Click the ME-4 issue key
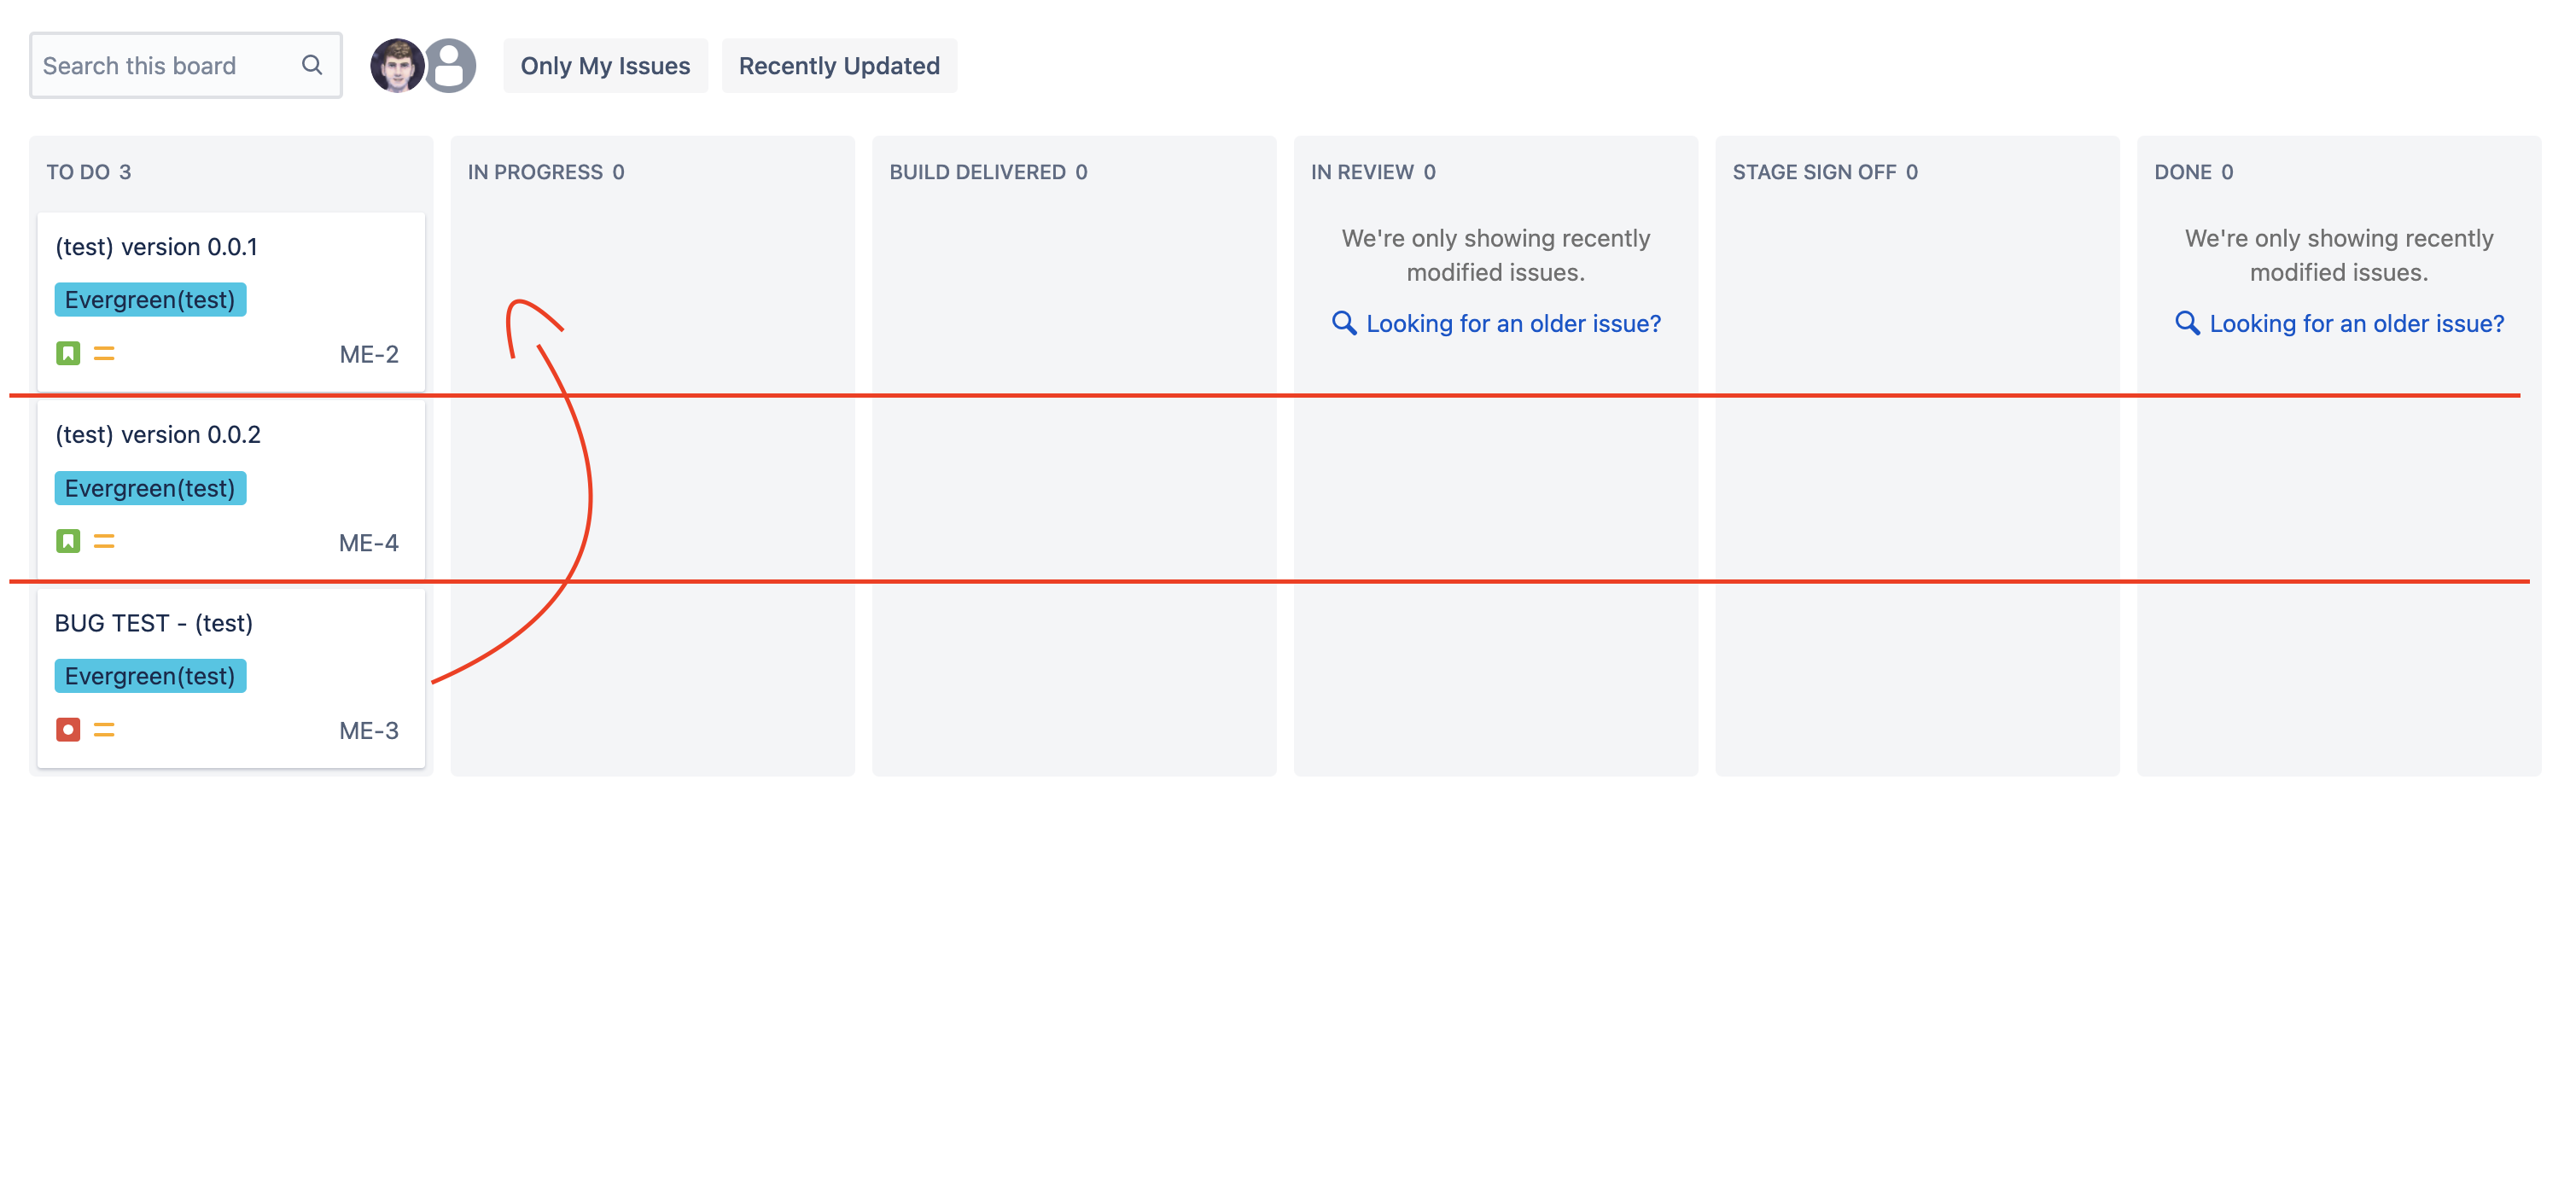The image size is (2576, 1193). click(369, 542)
